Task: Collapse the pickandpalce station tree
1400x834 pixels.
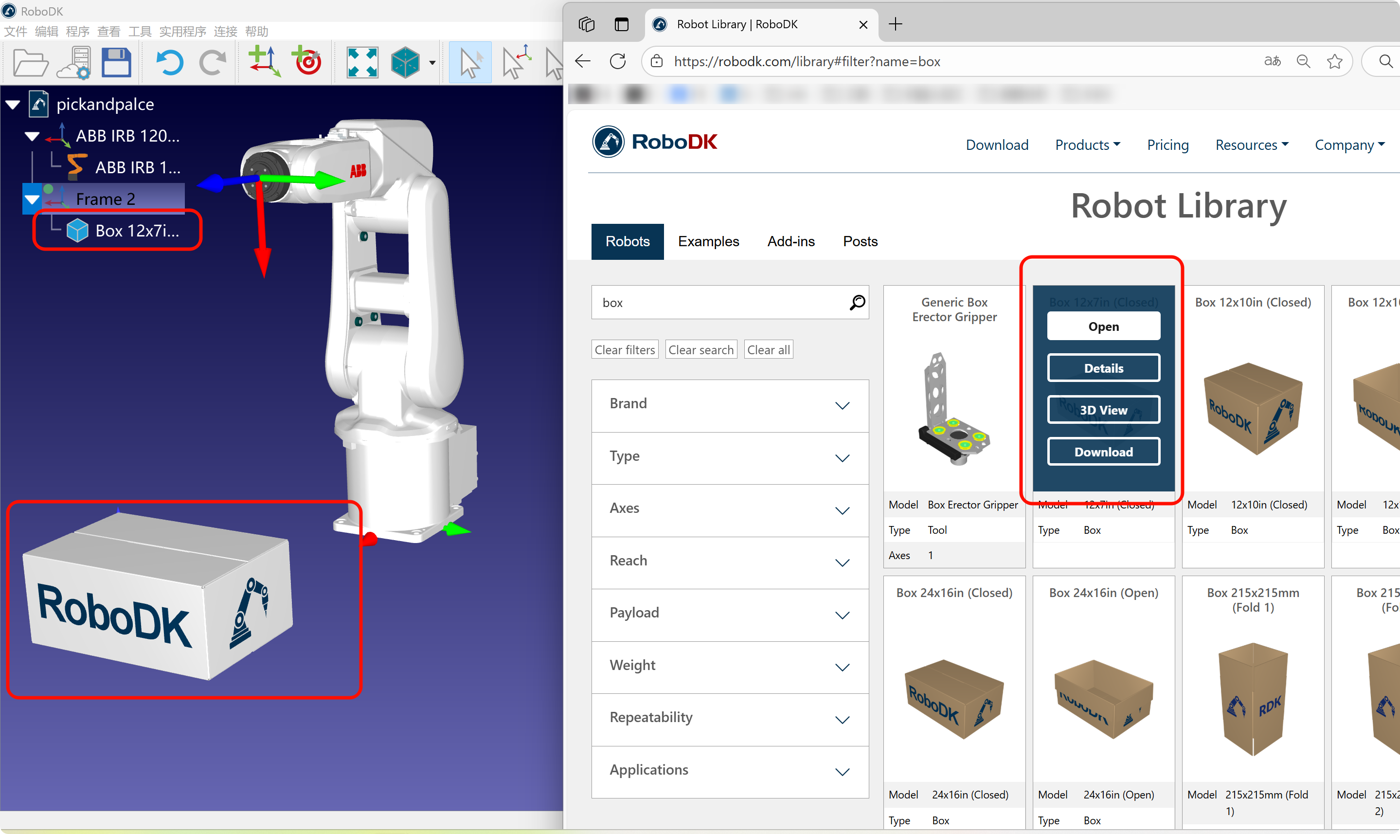Action: 13,104
